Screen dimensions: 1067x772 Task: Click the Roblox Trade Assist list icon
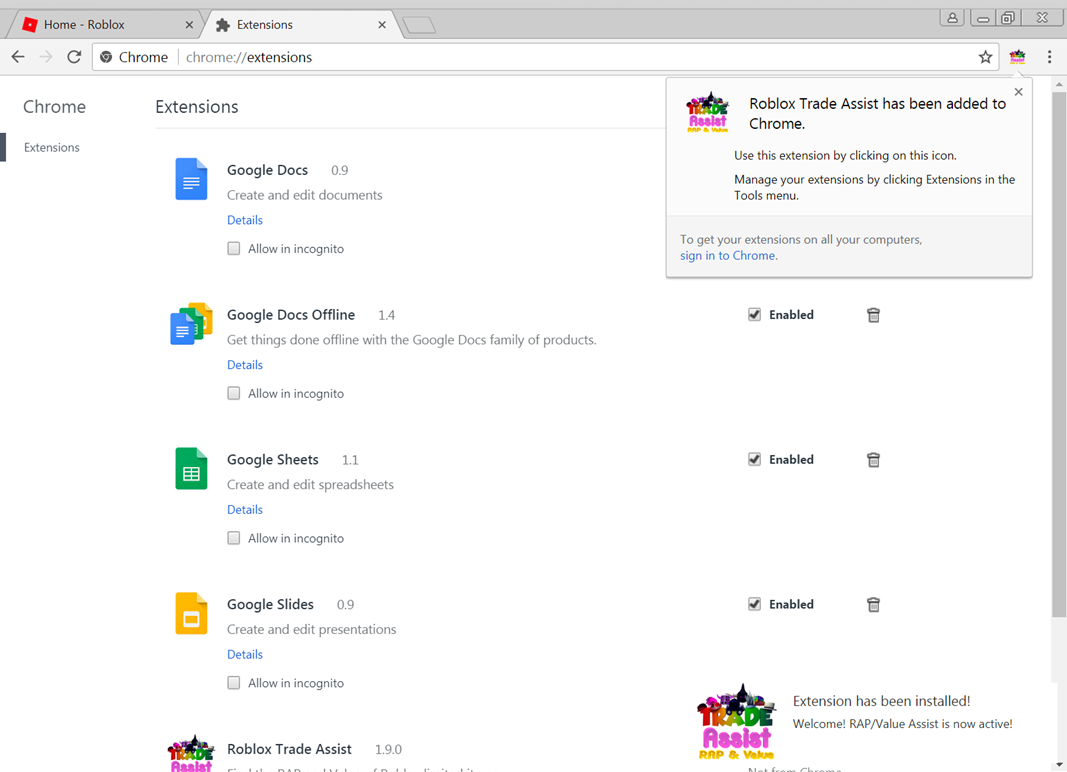click(191, 754)
